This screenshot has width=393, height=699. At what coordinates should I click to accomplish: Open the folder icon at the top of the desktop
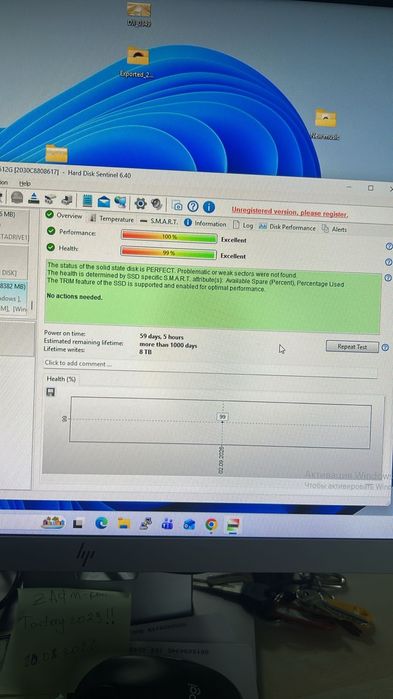[x=139, y=14]
